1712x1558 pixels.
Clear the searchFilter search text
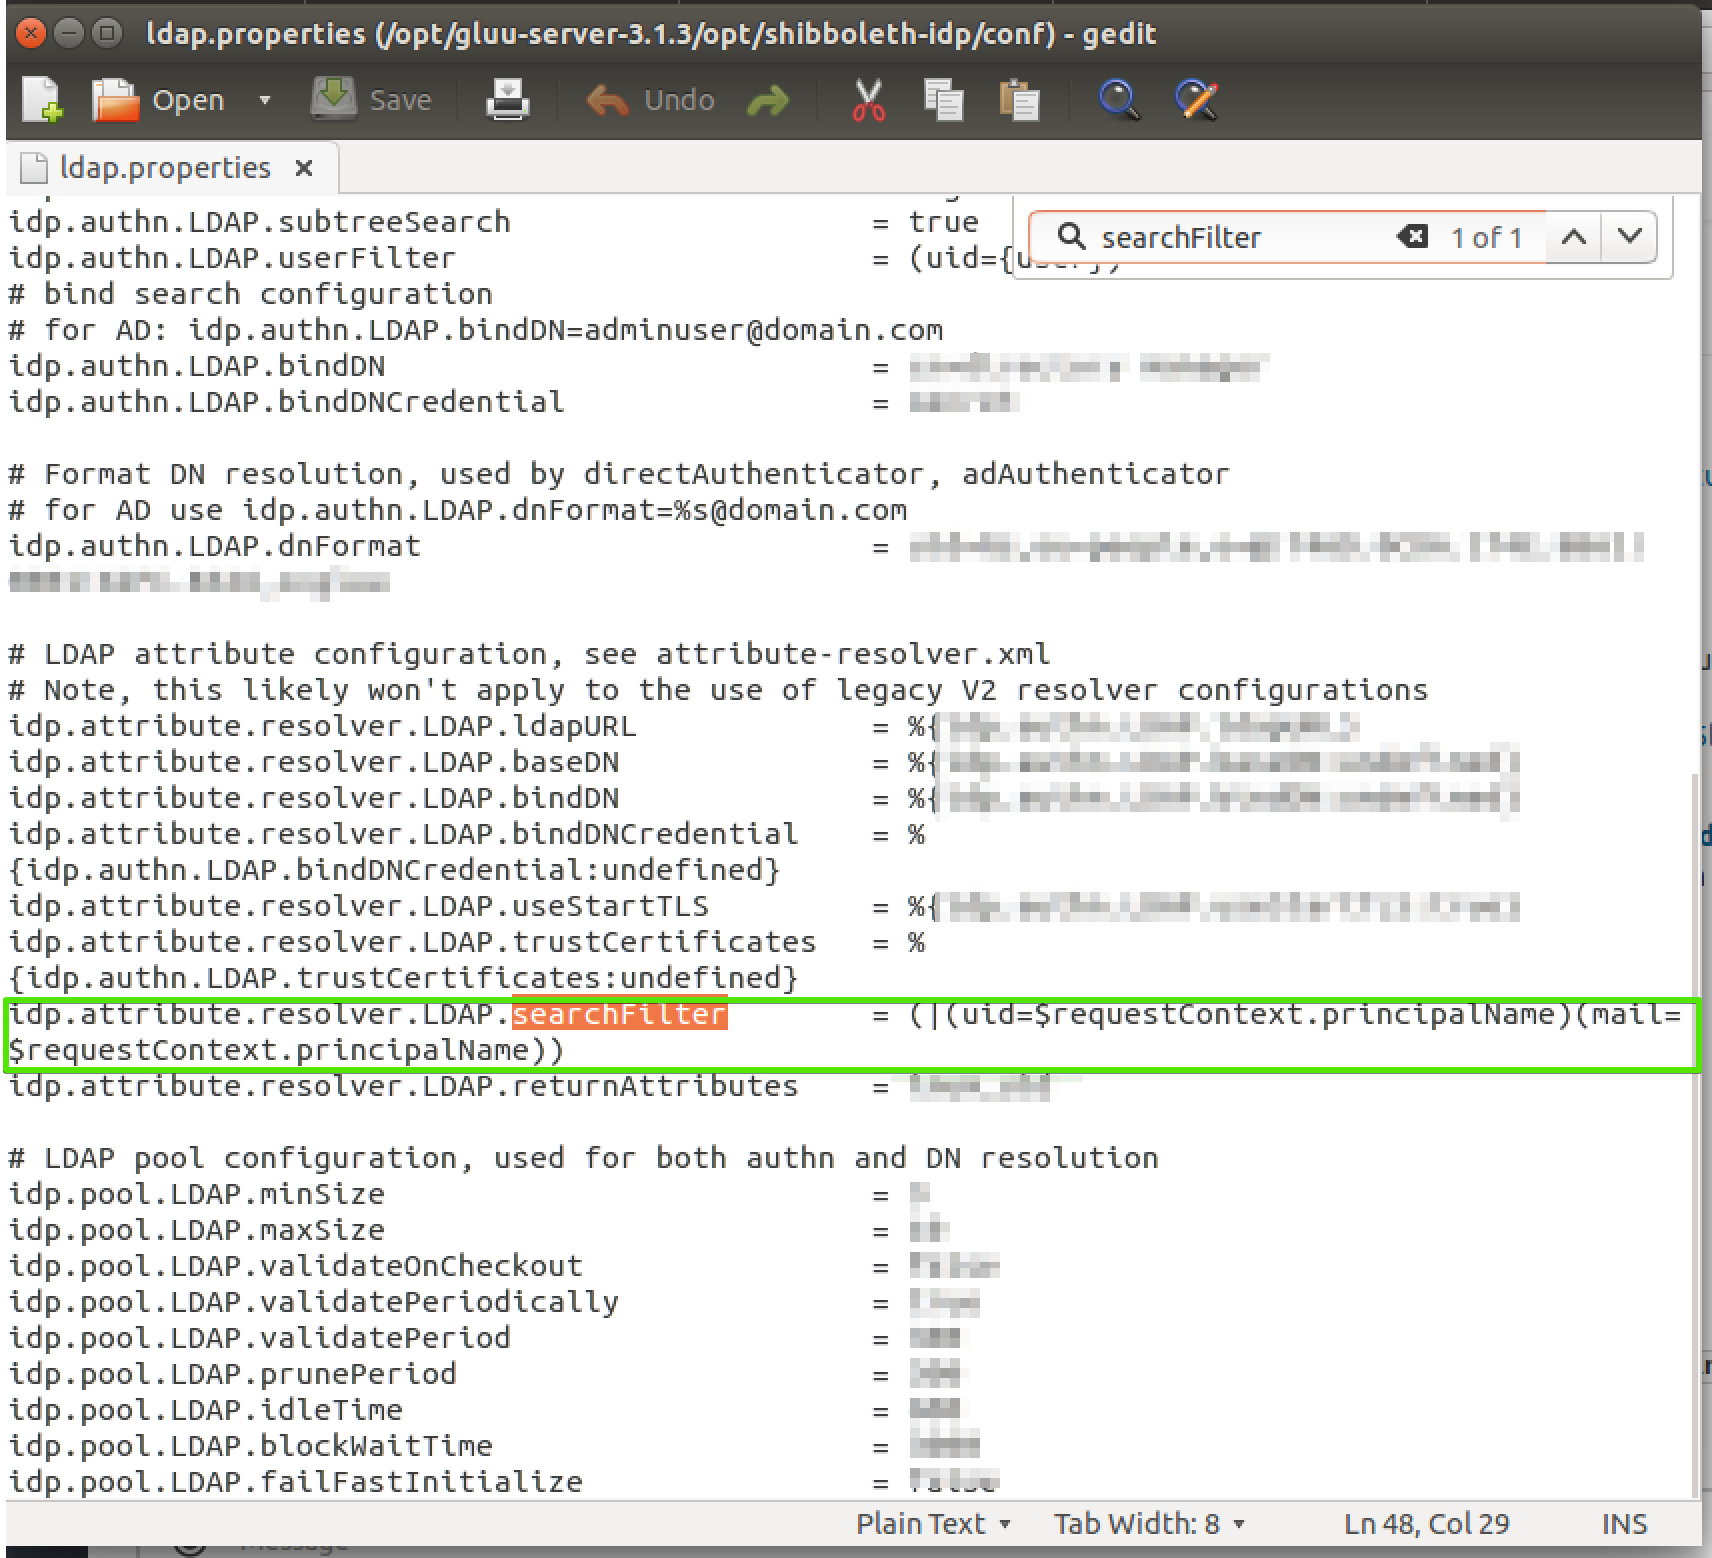(1413, 237)
